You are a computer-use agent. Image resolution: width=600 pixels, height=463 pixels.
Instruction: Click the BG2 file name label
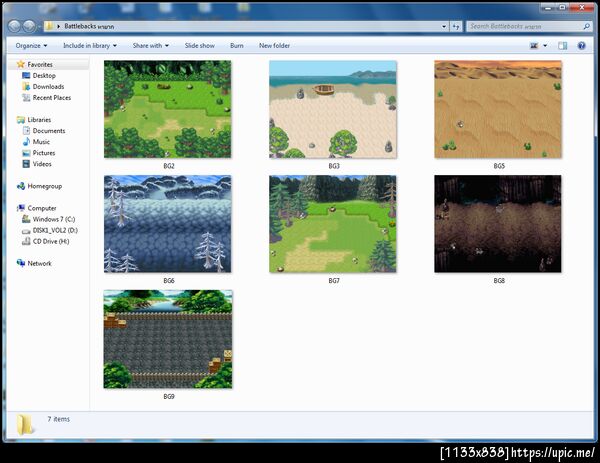coord(169,166)
